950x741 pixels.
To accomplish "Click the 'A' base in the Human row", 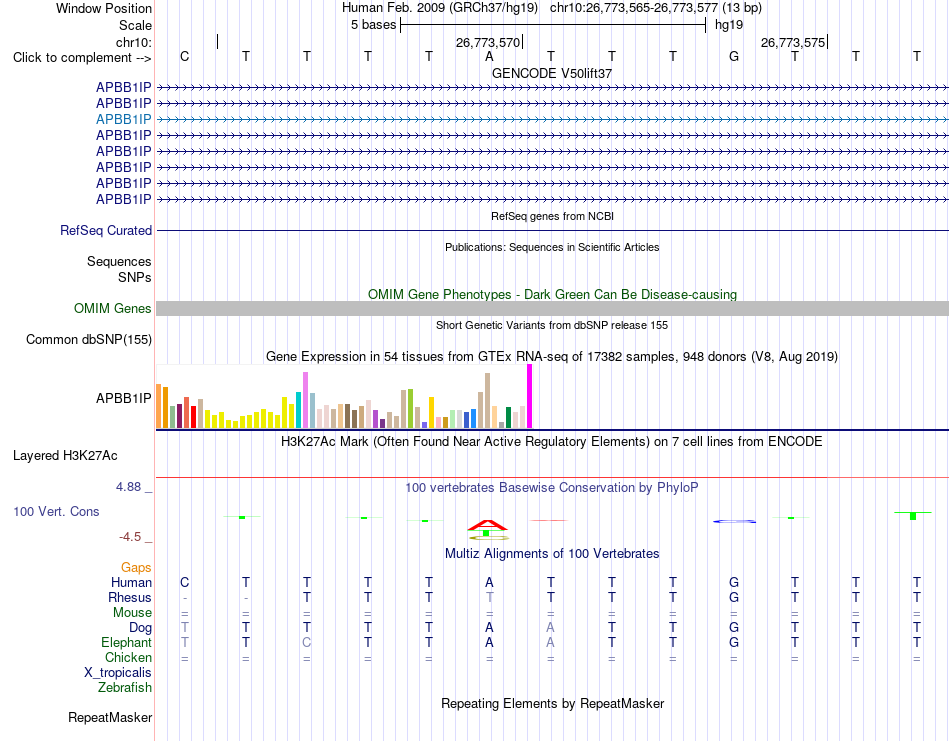I will (490, 582).
